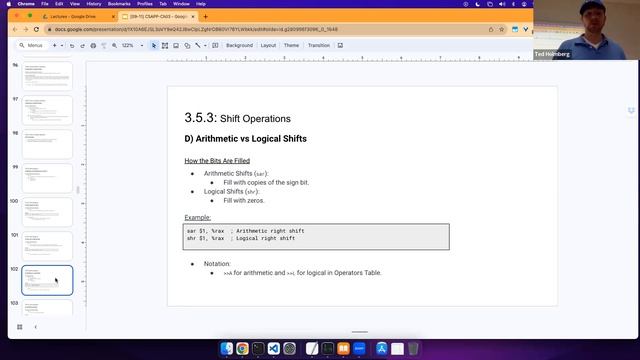Open the Layout menu button
The width and height of the screenshot is (640, 360).
click(268, 45)
